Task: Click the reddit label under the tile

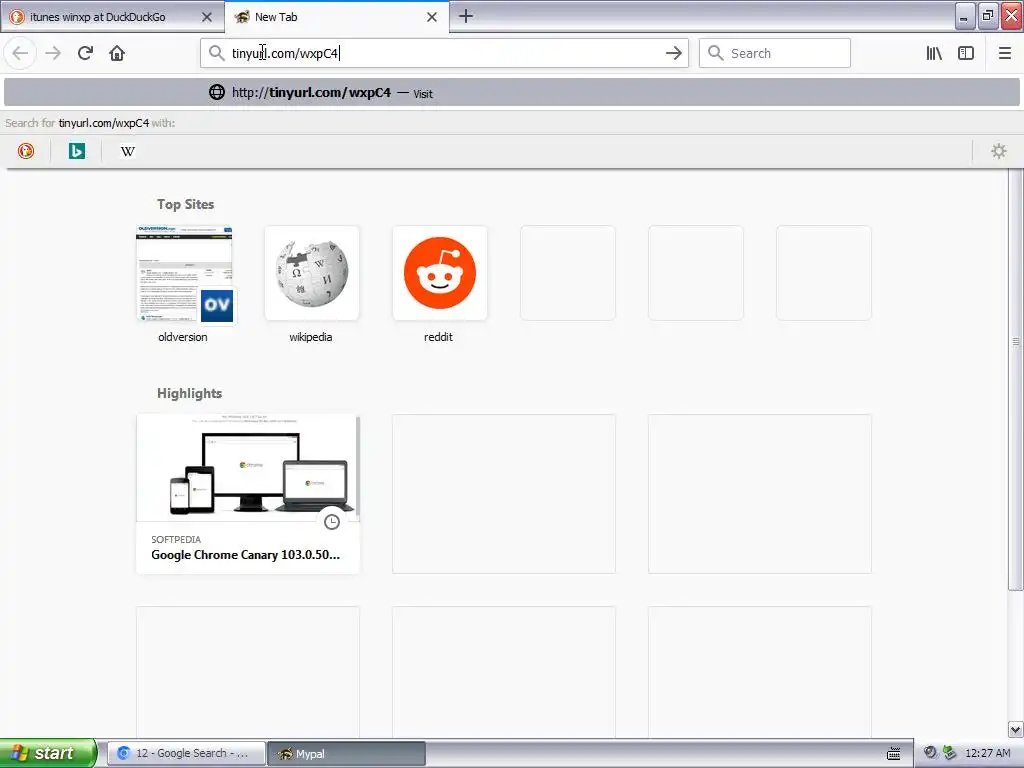Action: (x=438, y=337)
